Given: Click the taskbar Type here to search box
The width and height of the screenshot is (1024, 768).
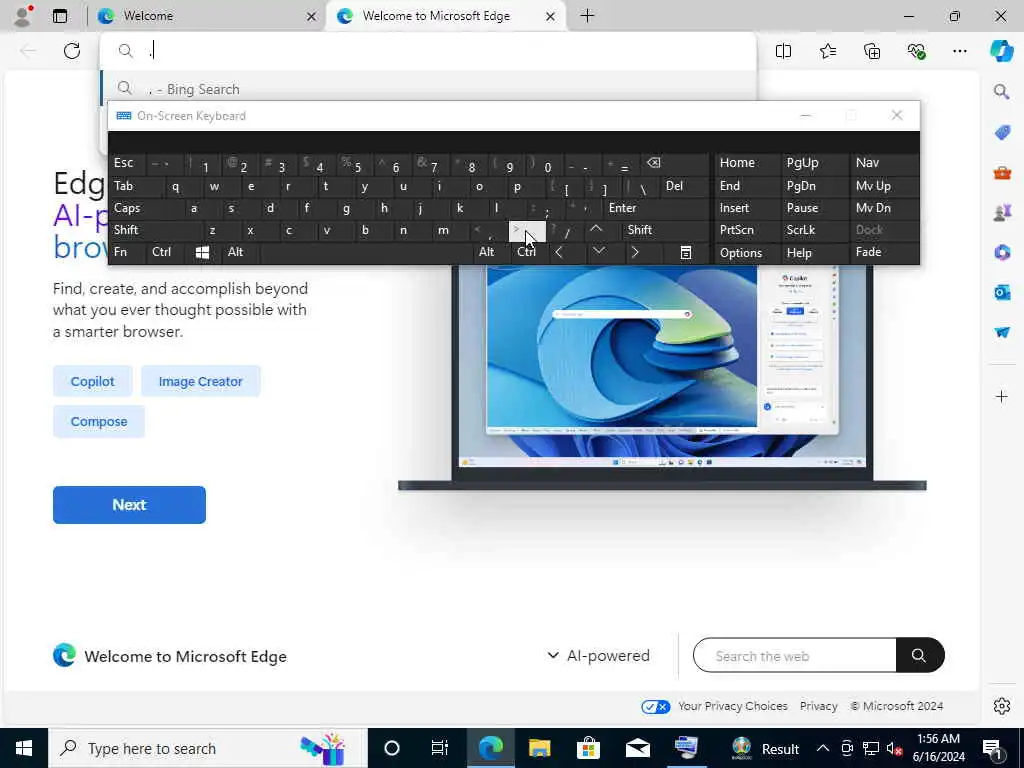Looking at the screenshot, I should pyautogui.click(x=208, y=748).
